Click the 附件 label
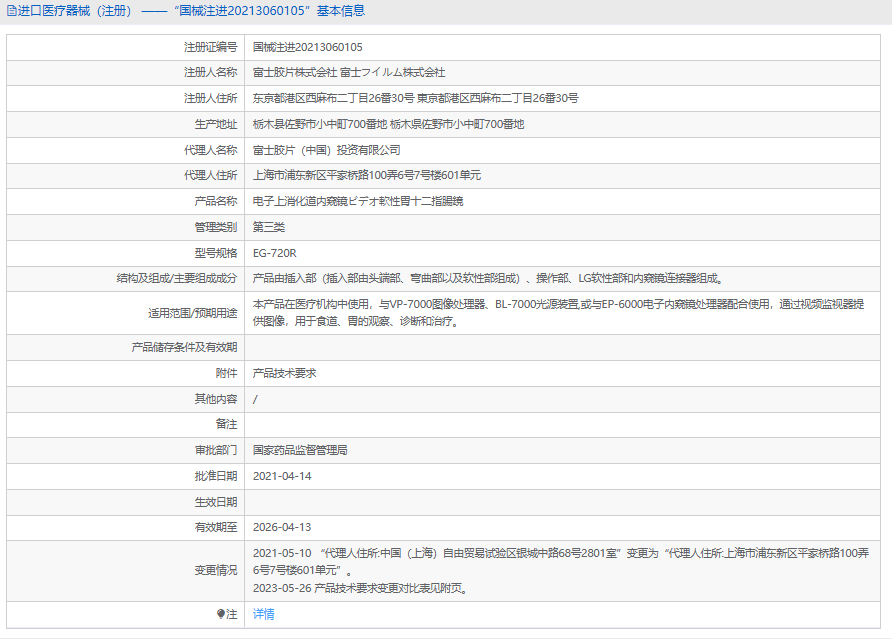This screenshot has height=639, width=892. (226, 373)
